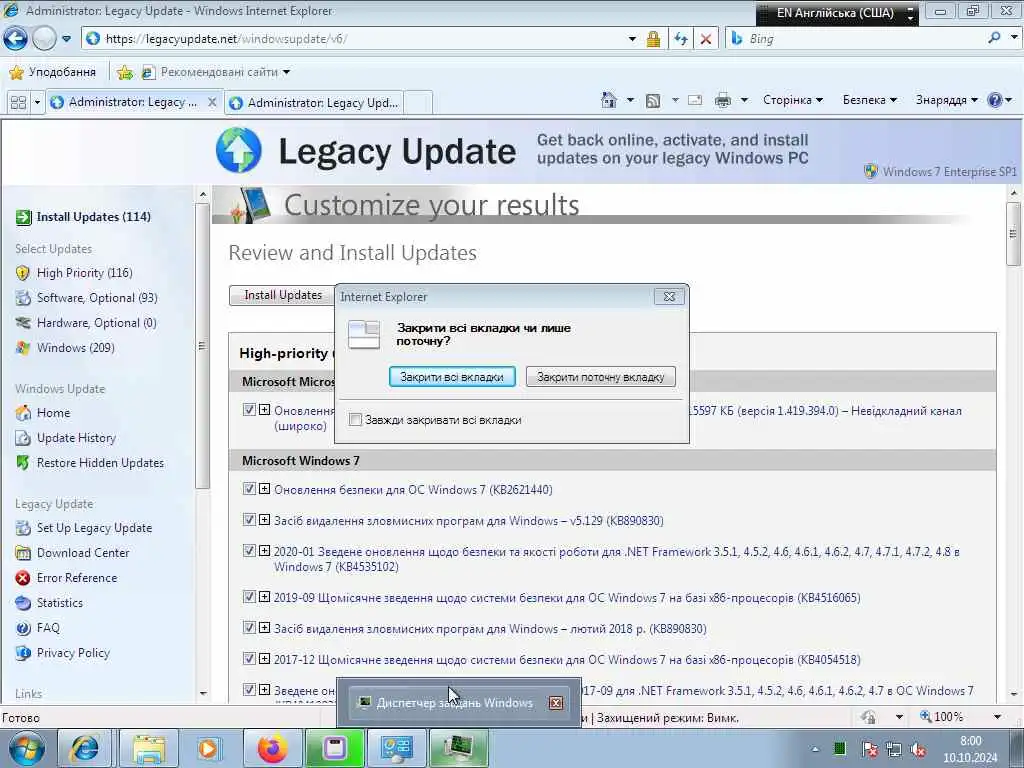Uncheck the KB2621440 update checkbox

(249, 488)
